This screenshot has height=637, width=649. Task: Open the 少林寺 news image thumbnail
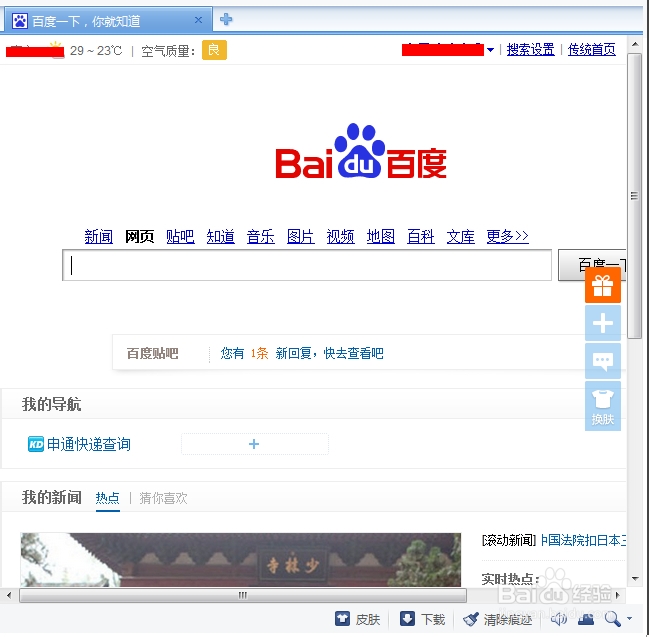240,560
